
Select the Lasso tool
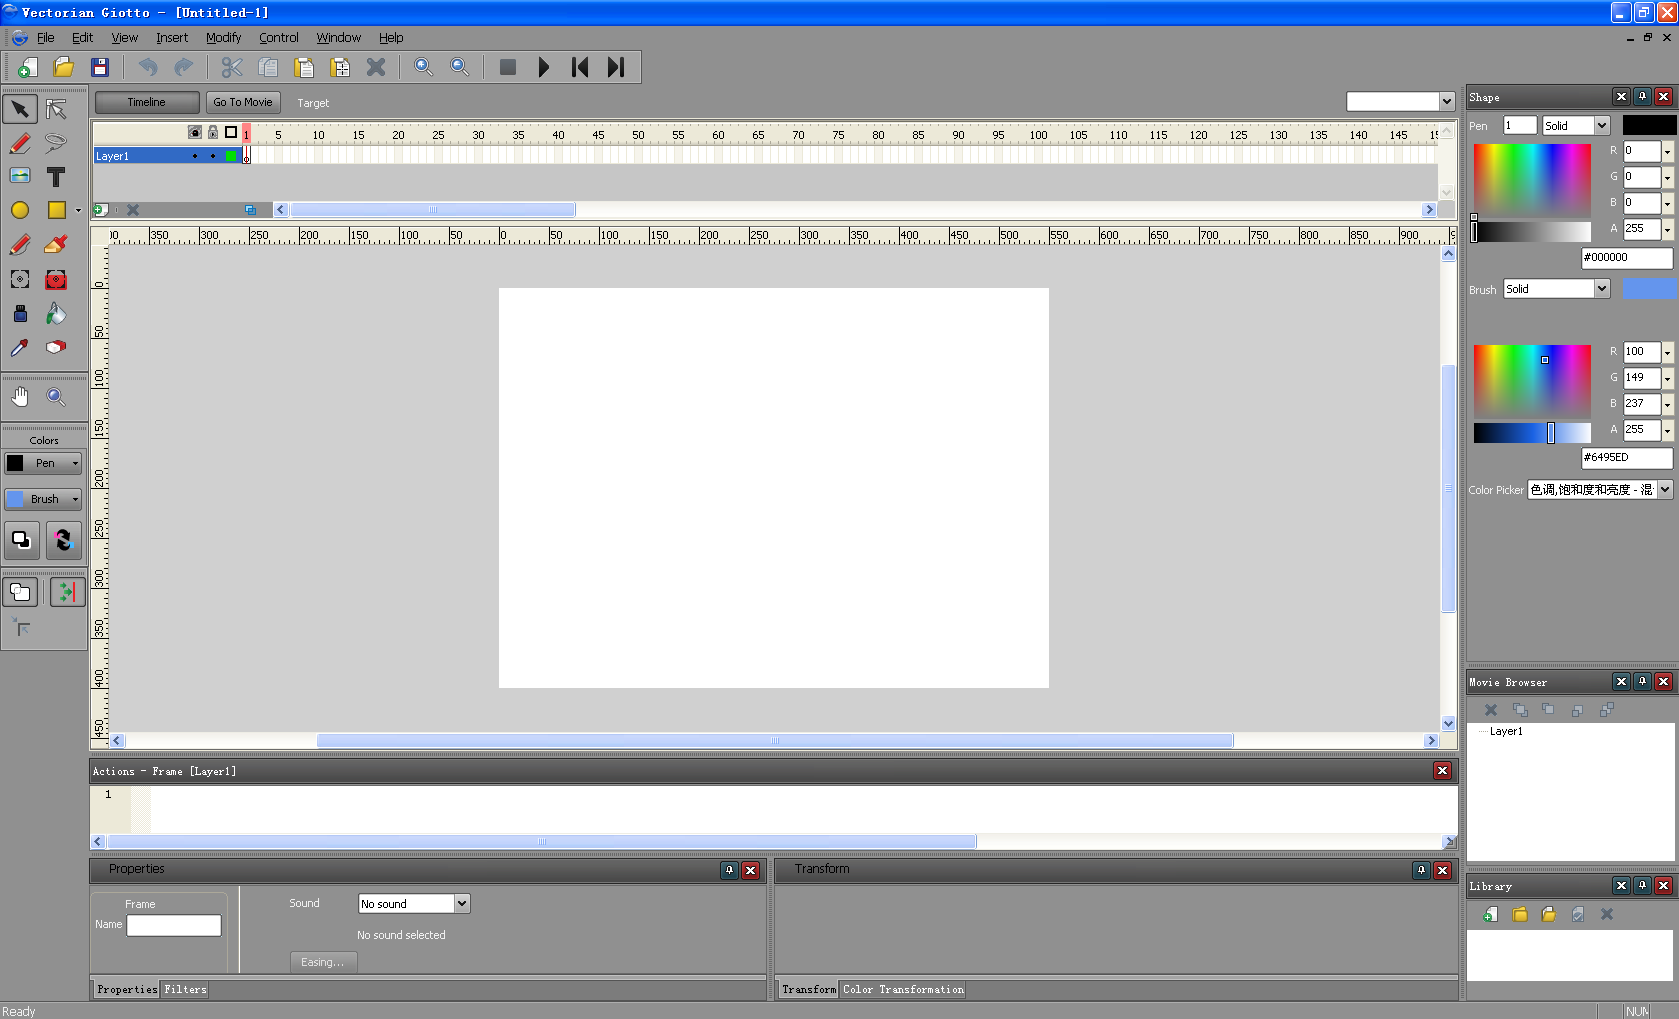click(x=56, y=143)
